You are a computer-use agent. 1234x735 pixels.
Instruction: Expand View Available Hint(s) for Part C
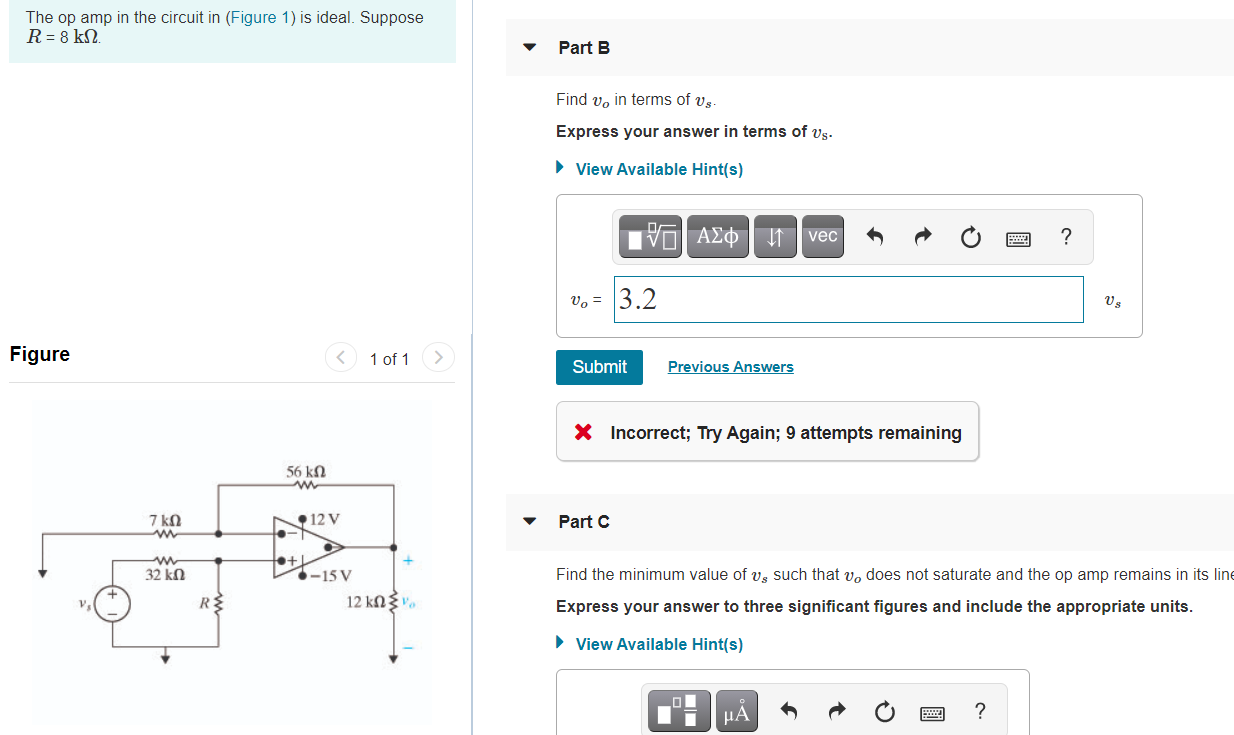tap(659, 643)
